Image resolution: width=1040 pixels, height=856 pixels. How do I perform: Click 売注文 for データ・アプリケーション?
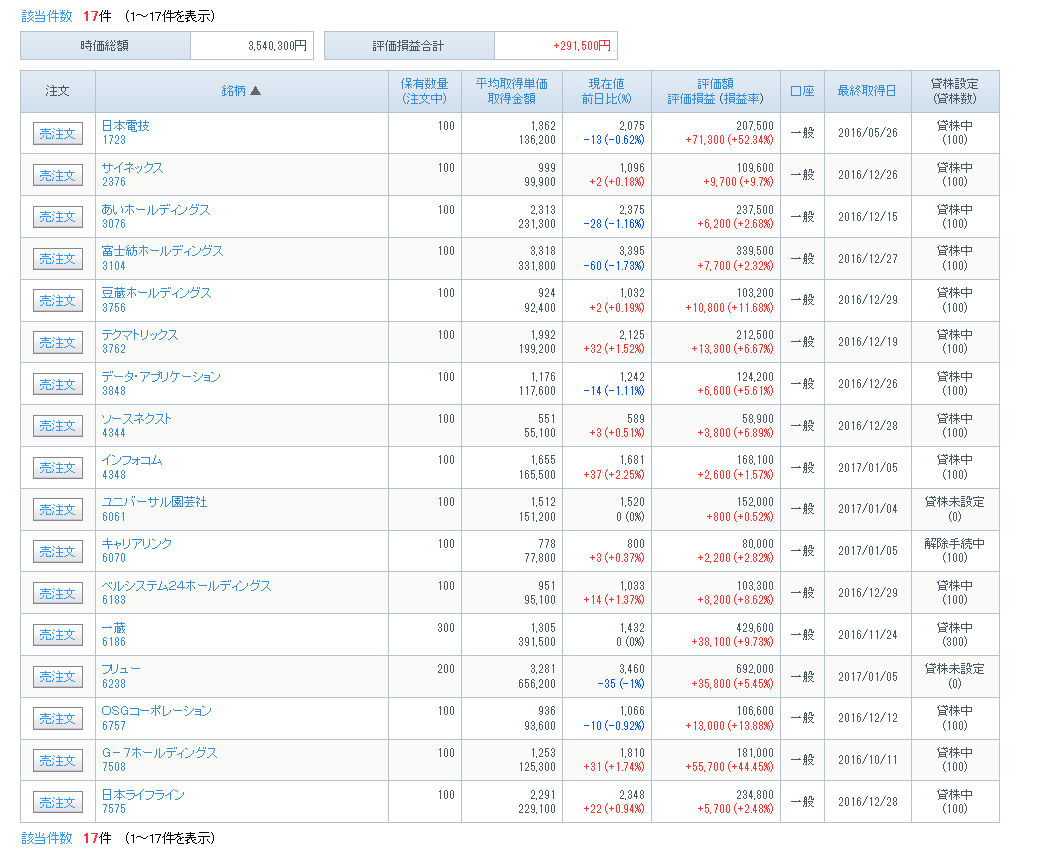click(58, 384)
